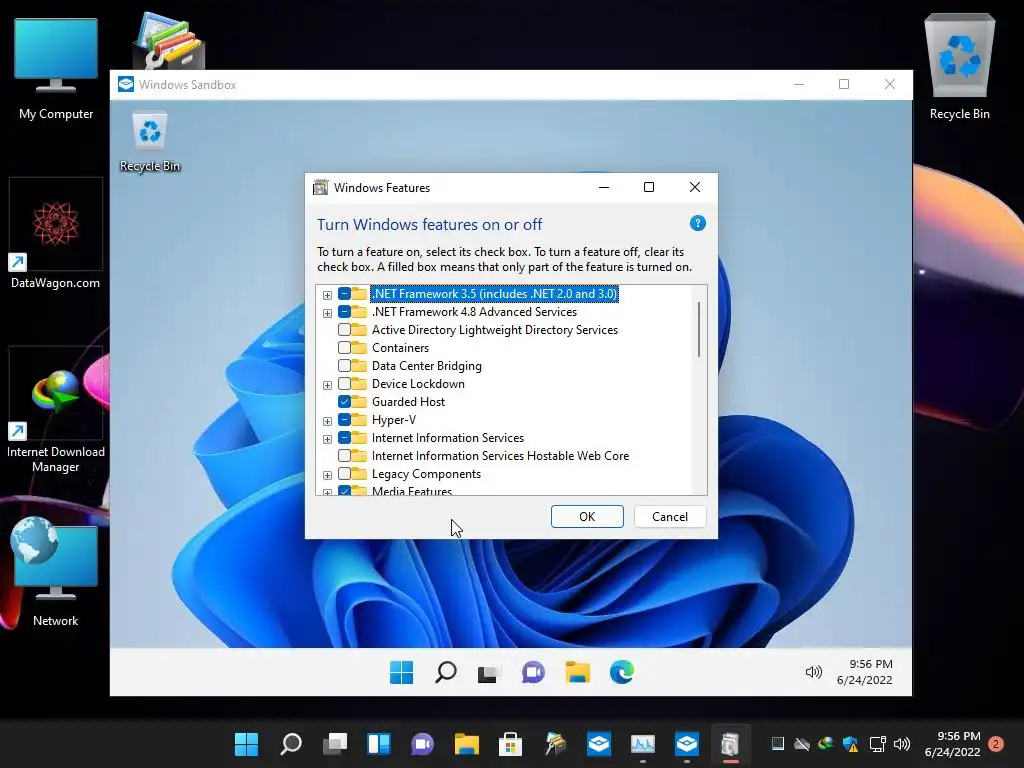This screenshot has height=768, width=1024.
Task: Open notifications badge showing 2
Action: (996, 744)
